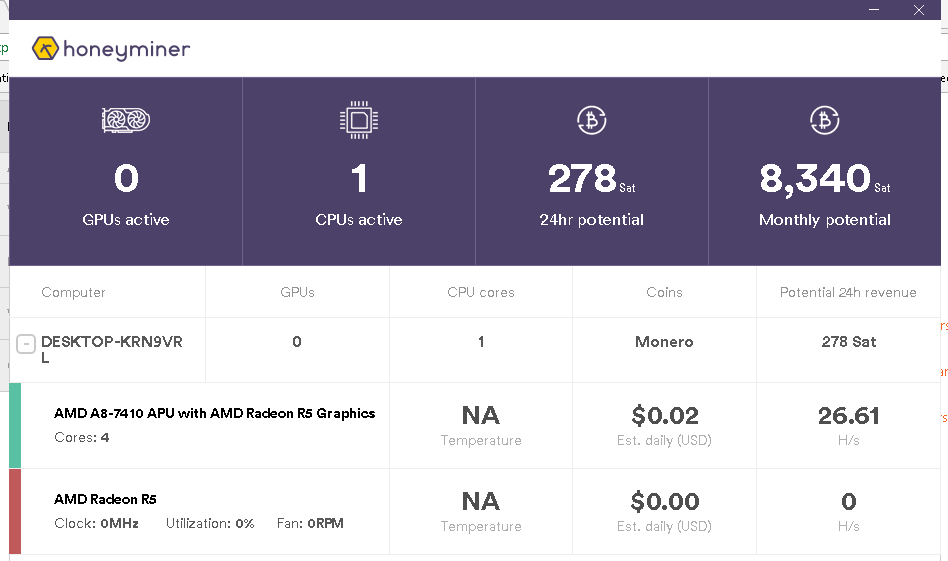Click the honeyminer logo icon
This screenshot has width=948, height=561.
click(45, 48)
